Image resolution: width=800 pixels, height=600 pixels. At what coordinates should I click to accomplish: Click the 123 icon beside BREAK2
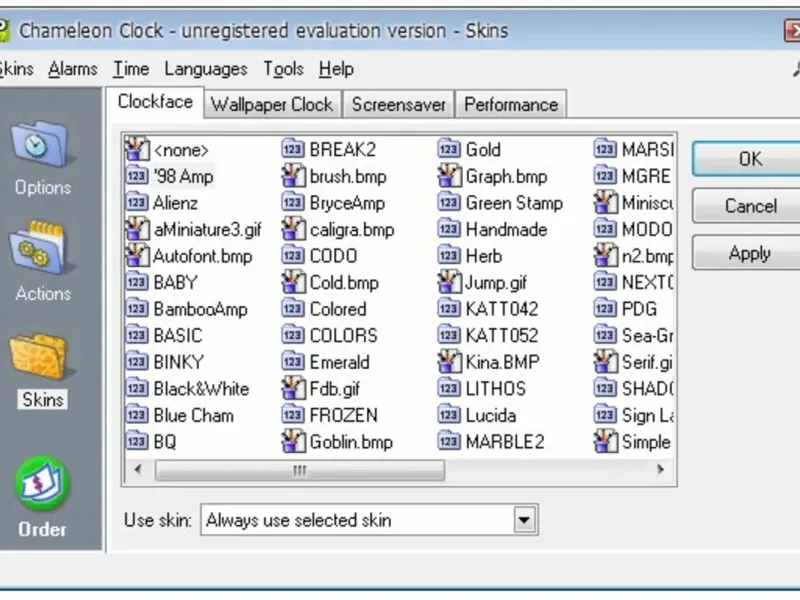293,149
